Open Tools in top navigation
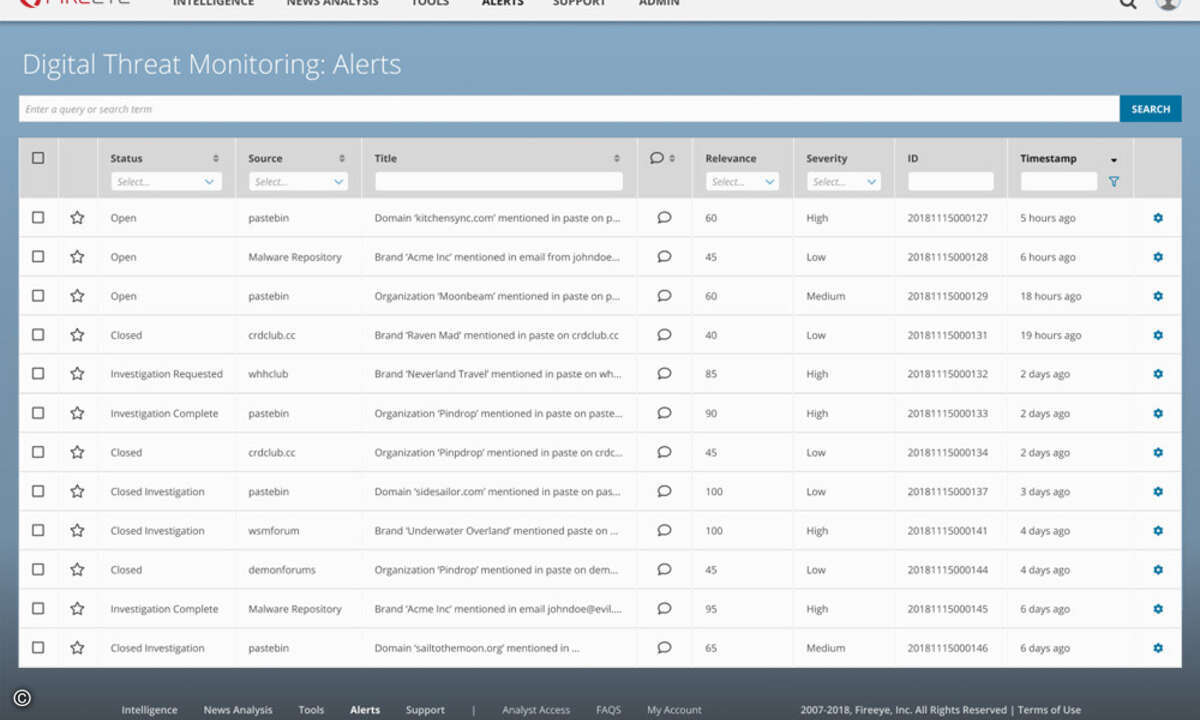The image size is (1200, 720). click(430, 3)
